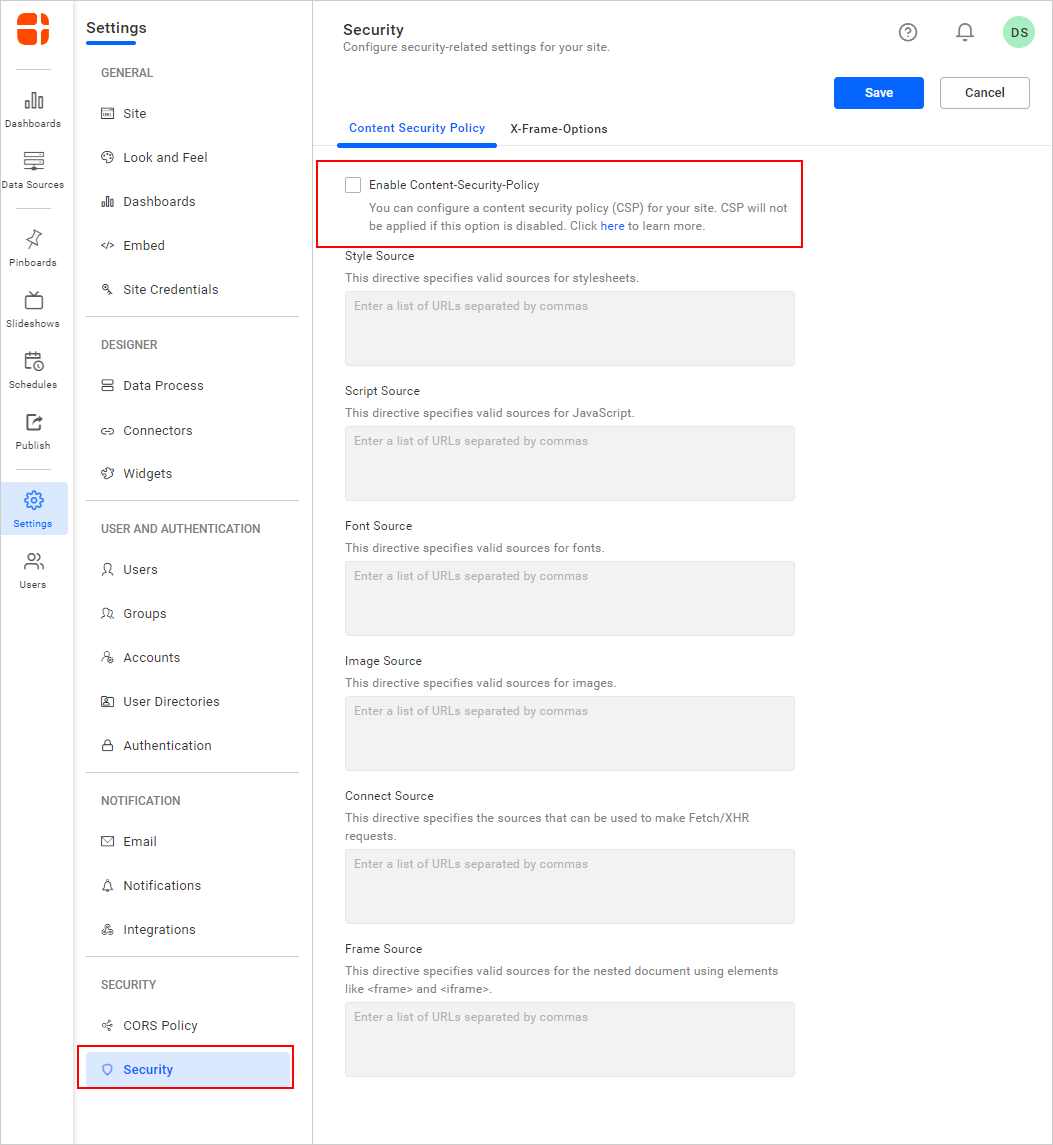Select the Content Security Policy tab
This screenshot has height=1145, width=1053.
(x=417, y=129)
